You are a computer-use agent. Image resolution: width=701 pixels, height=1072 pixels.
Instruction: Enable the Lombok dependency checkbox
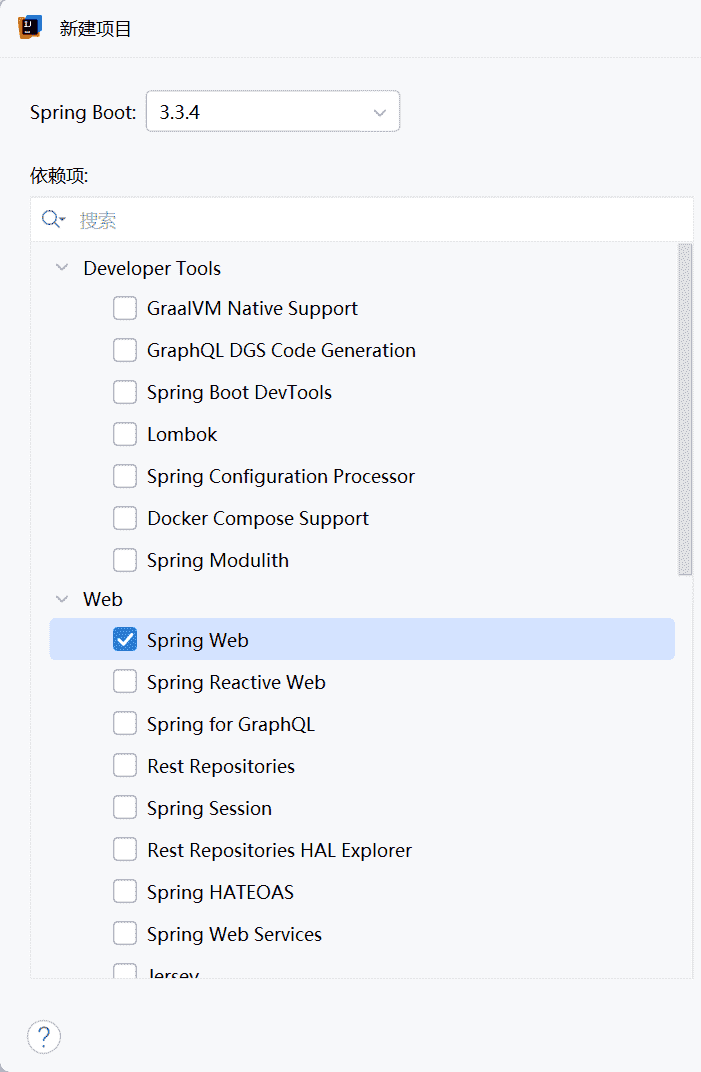pos(125,434)
